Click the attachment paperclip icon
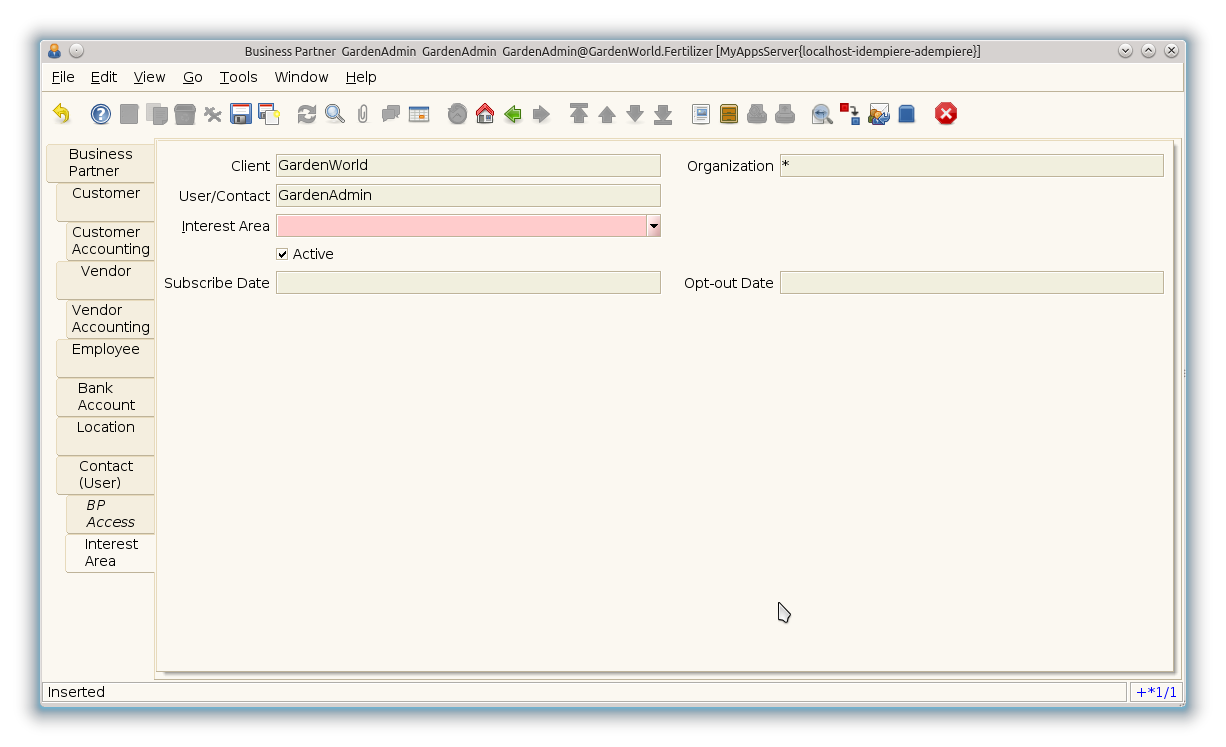The width and height of the screenshot is (1226, 747). (363, 114)
